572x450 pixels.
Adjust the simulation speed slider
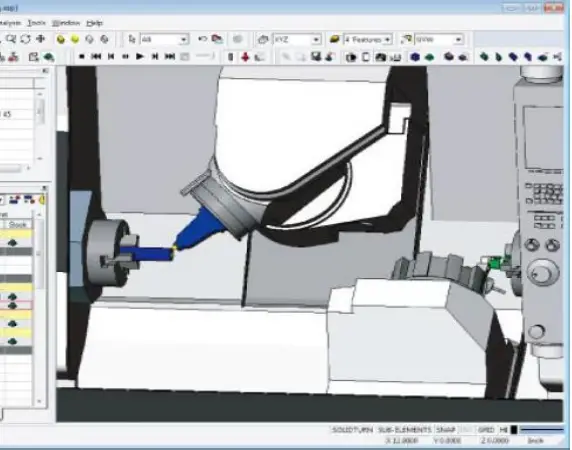coord(205,56)
